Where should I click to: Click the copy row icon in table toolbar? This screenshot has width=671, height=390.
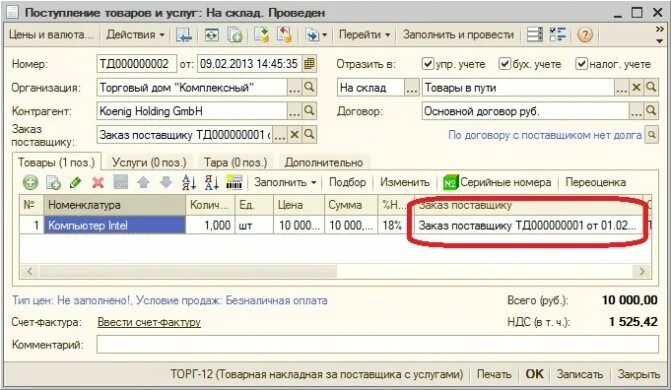point(53,183)
